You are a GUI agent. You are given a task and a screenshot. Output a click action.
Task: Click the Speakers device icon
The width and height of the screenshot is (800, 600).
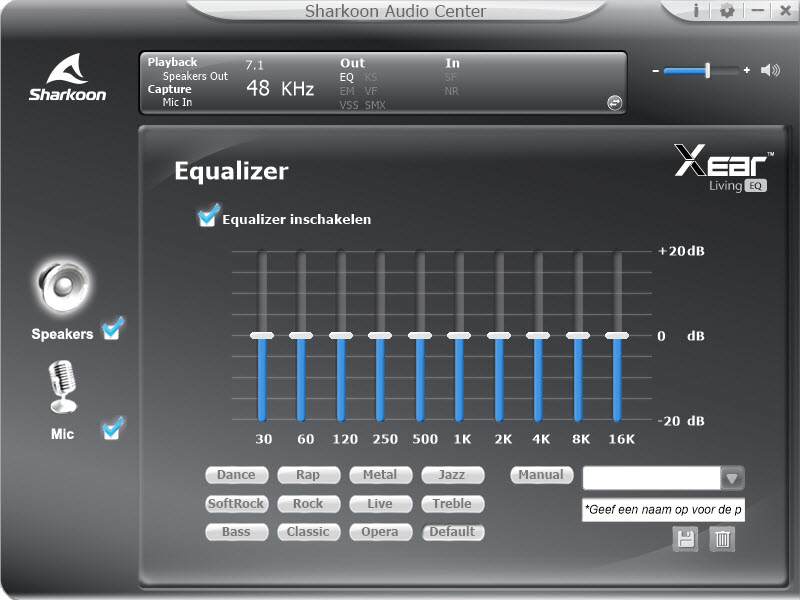point(63,288)
